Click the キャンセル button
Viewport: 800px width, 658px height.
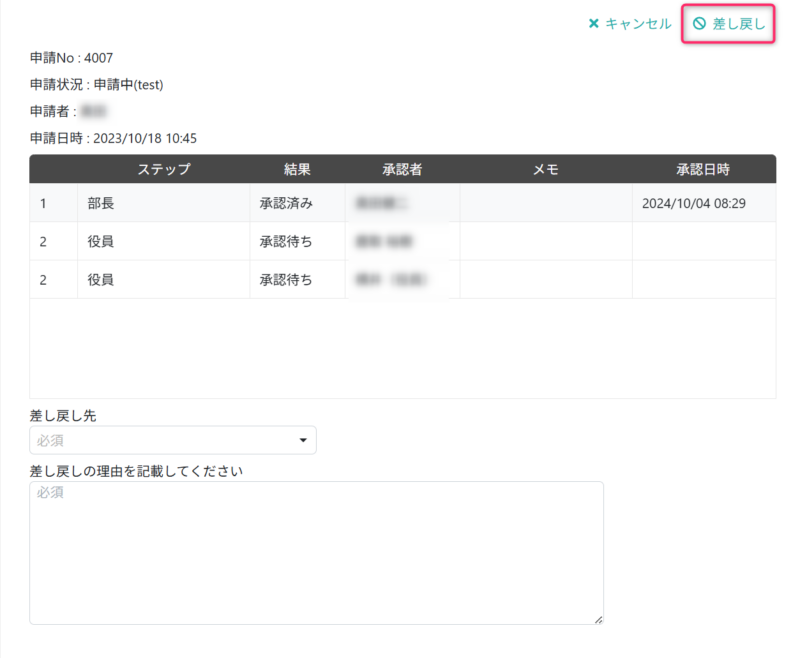tap(630, 23)
